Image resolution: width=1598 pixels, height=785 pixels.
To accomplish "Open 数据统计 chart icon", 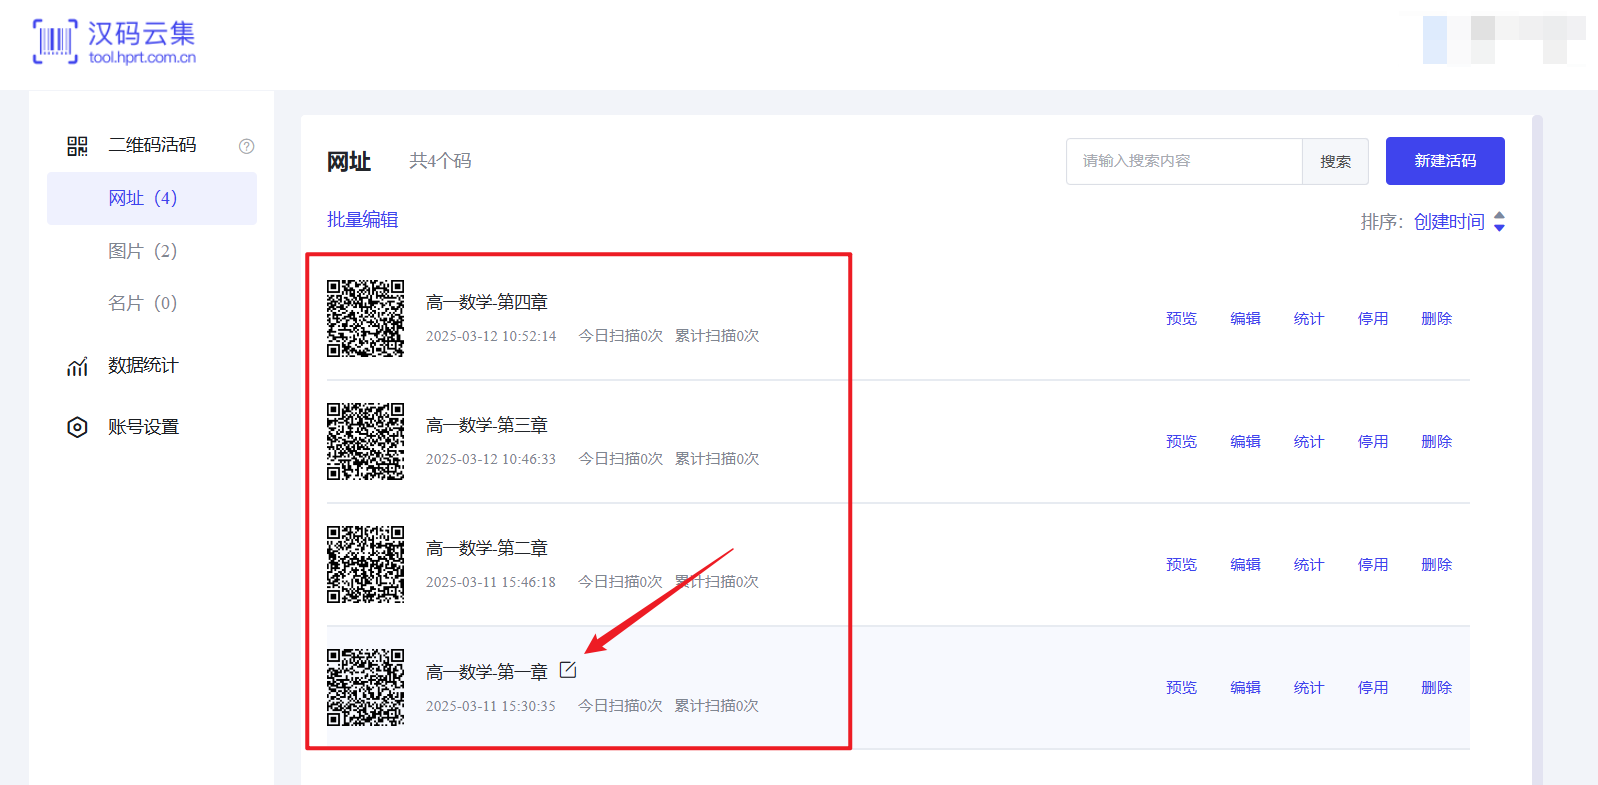I will [x=77, y=366].
